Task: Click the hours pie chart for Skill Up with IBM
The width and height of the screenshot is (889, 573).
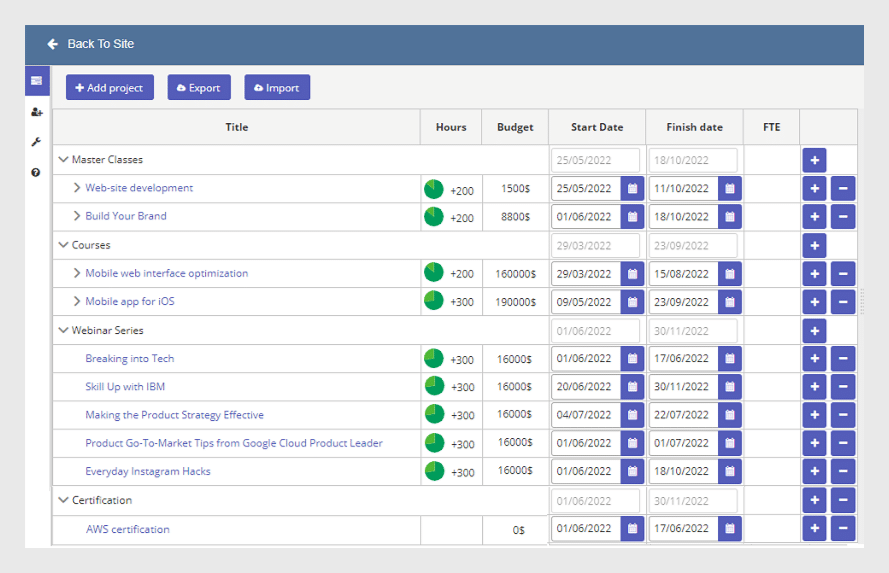Action: (x=434, y=385)
